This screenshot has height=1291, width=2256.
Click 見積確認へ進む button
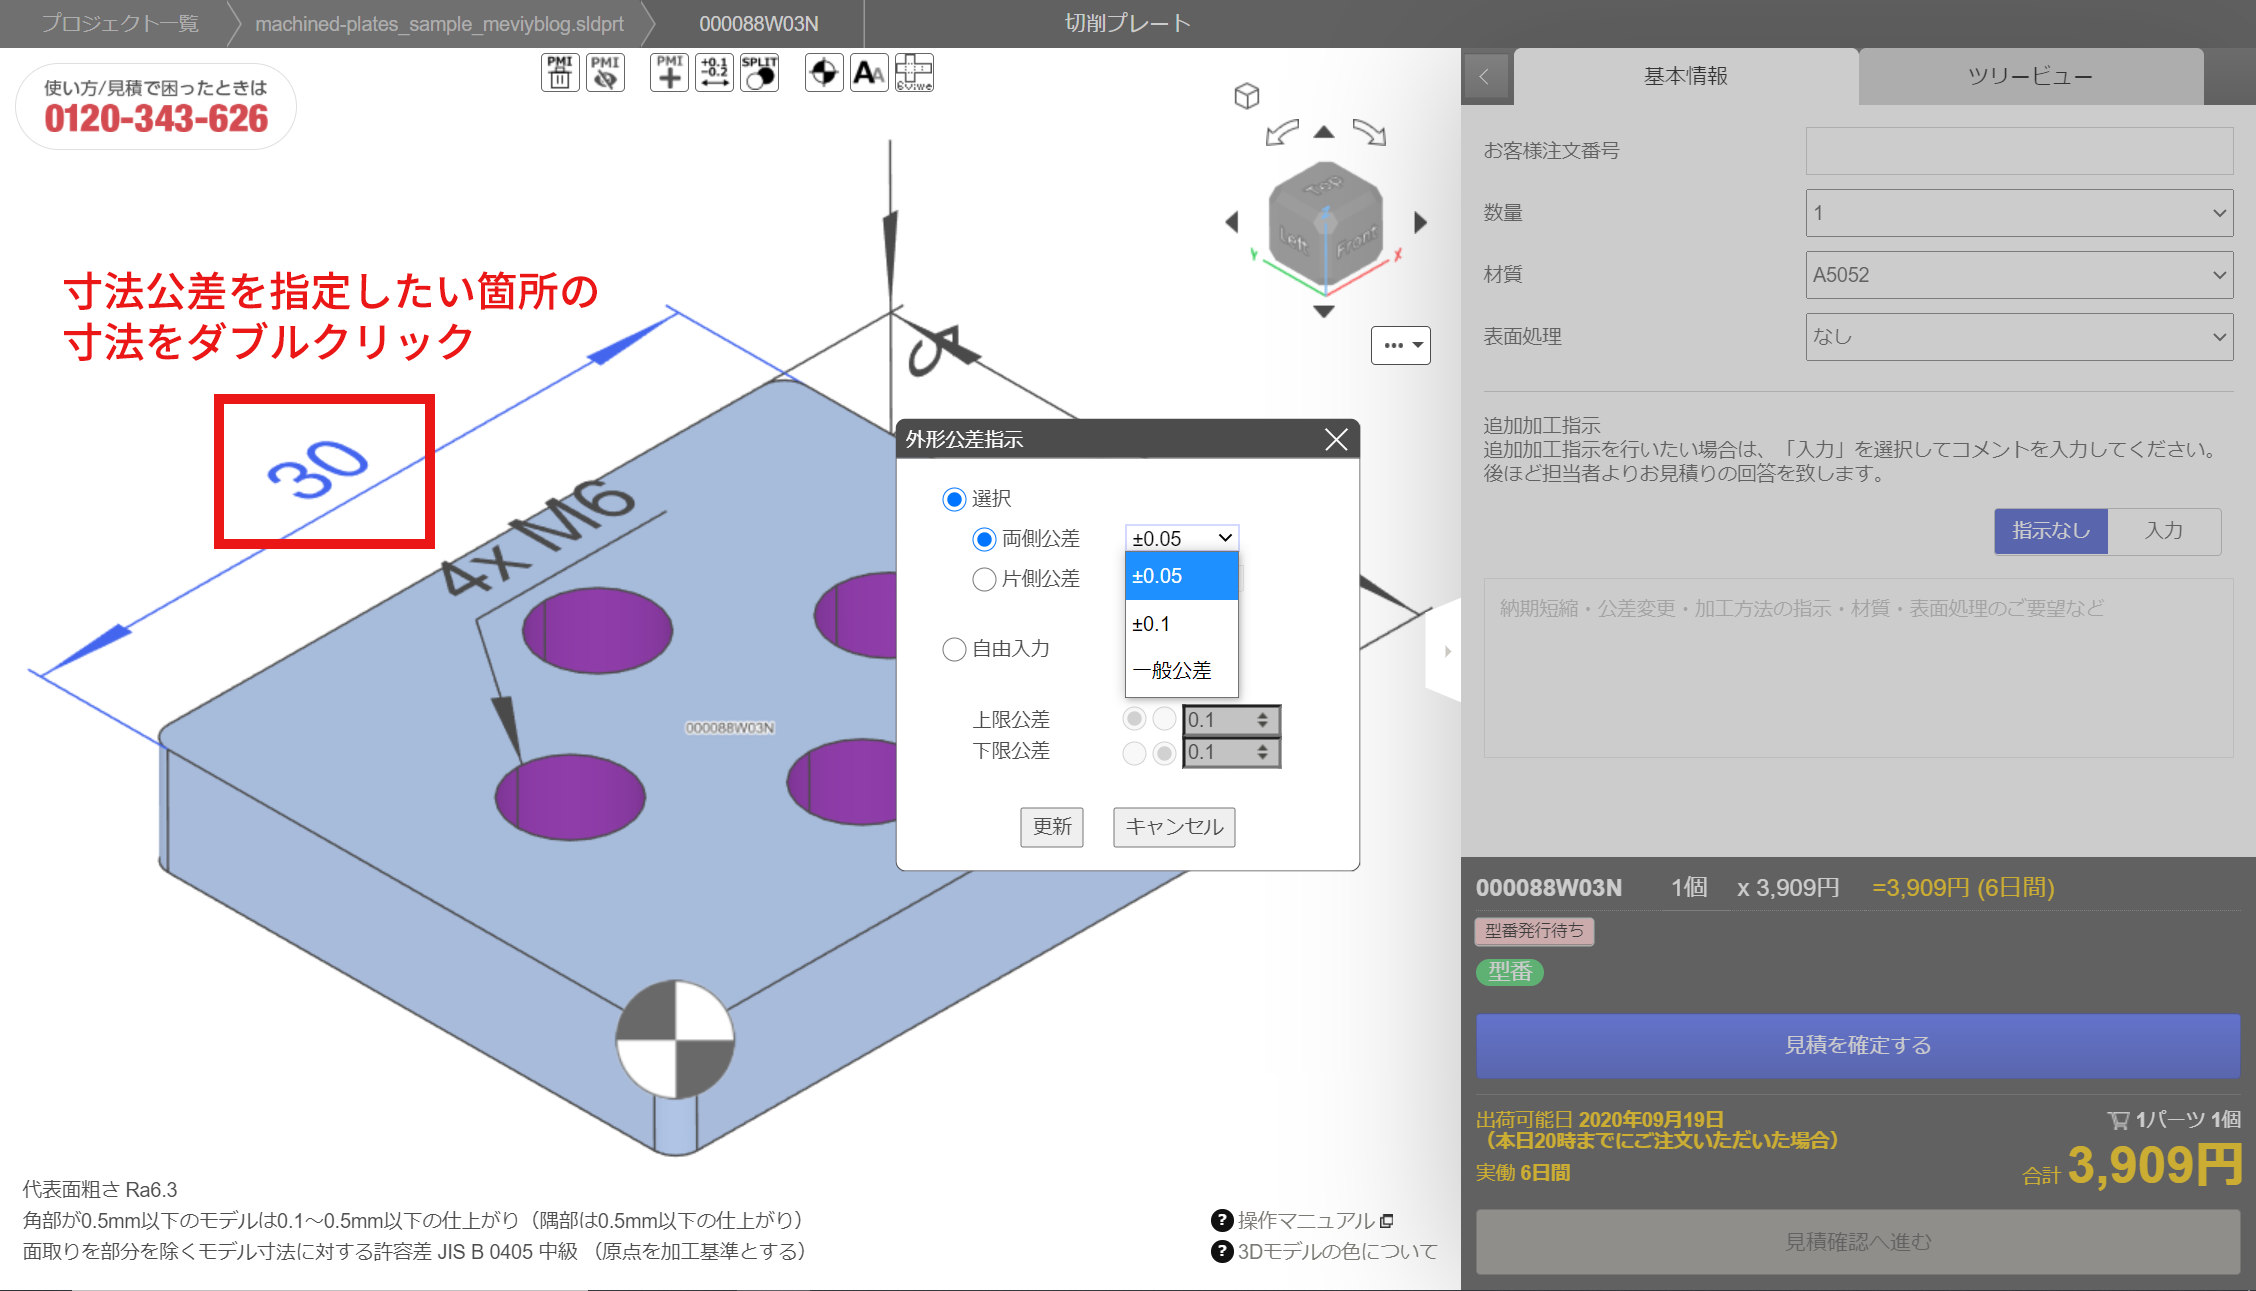pos(1858,1242)
